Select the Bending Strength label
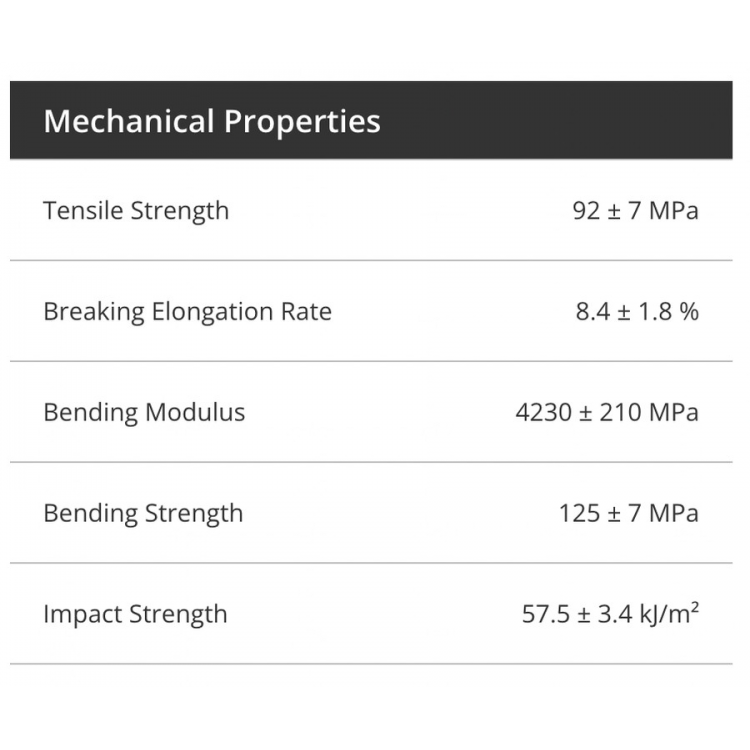This screenshot has width=750, height=750. (143, 513)
